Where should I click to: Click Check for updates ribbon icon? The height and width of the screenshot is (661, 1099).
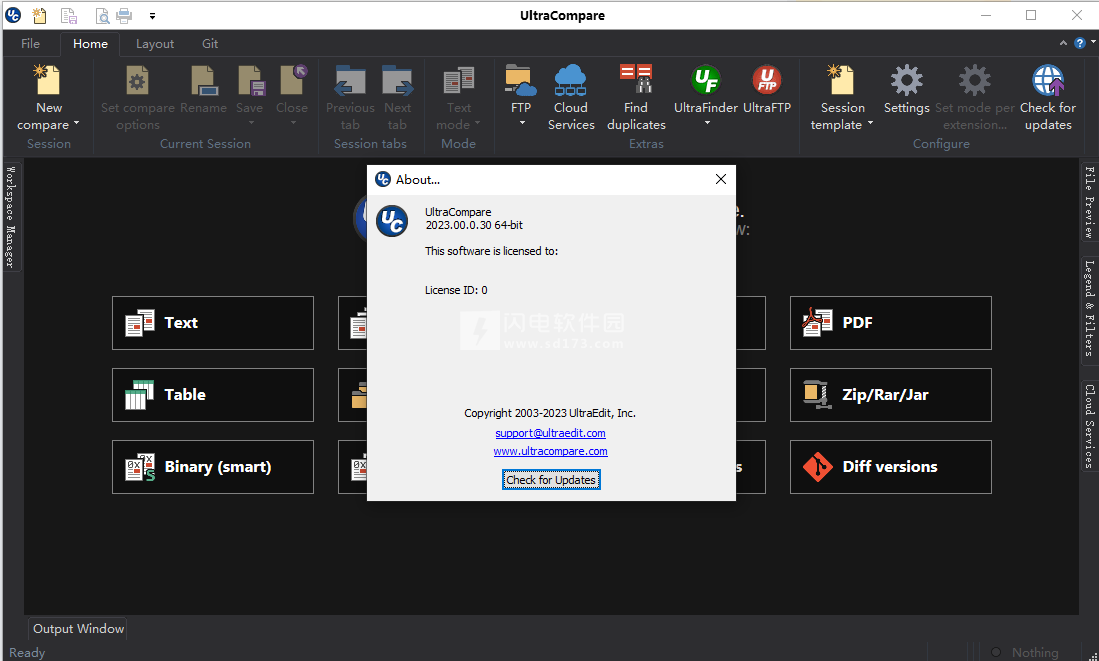coord(1048,80)
